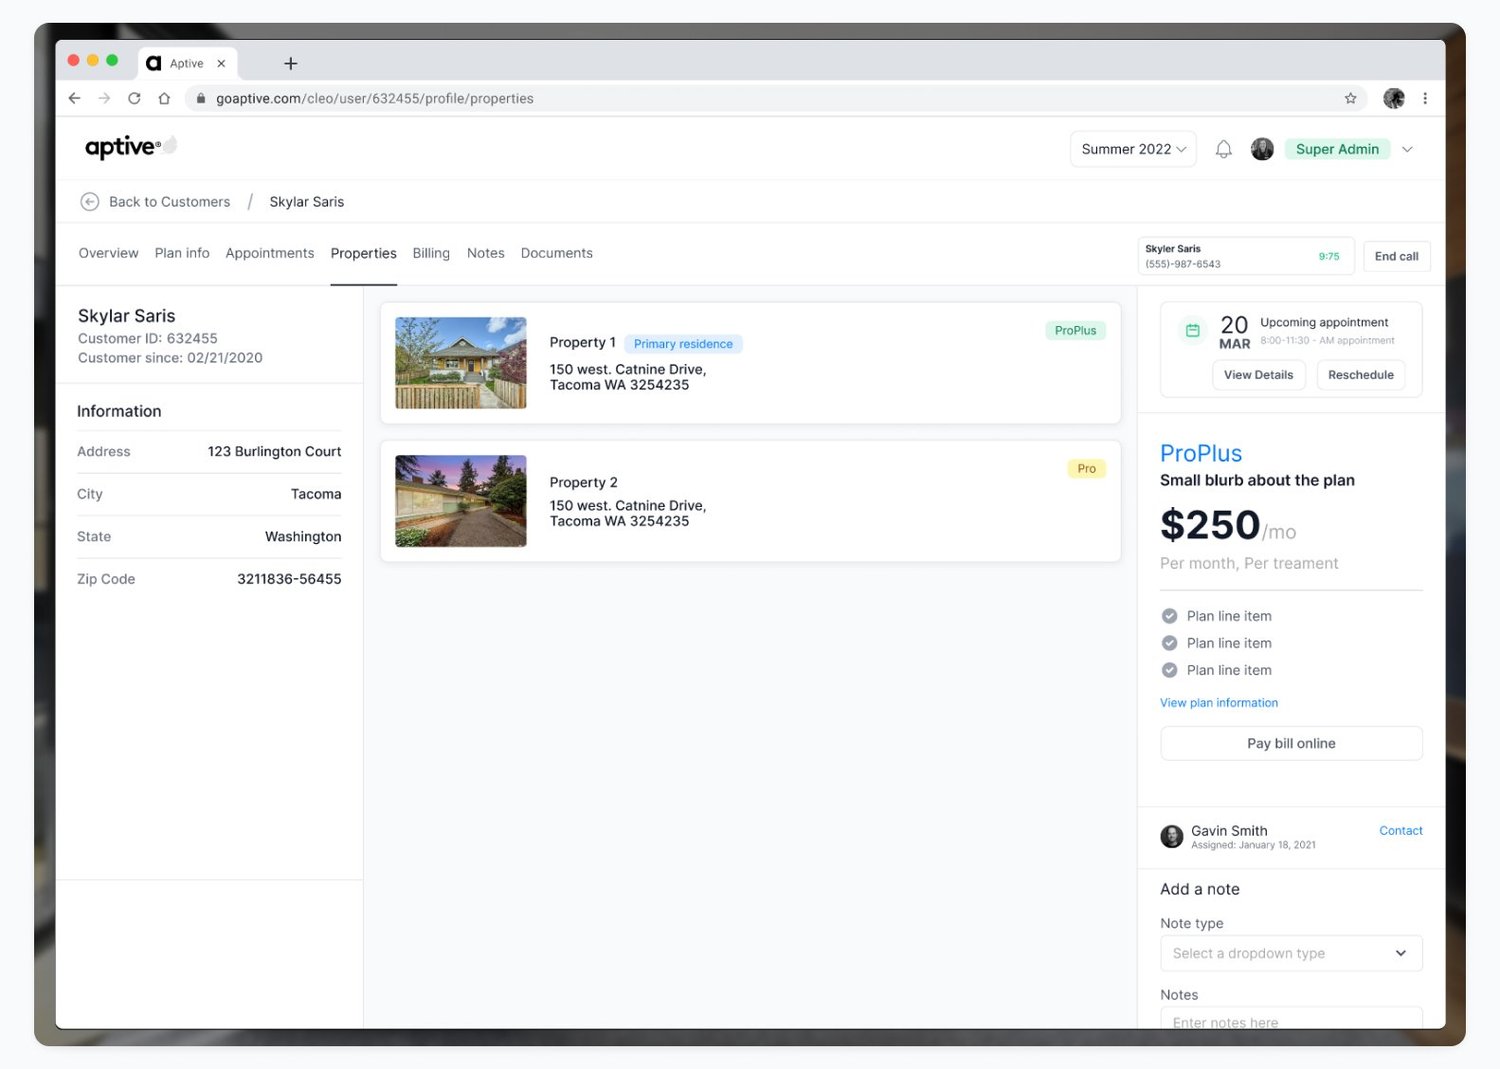Click the Property 1 house thumbnail
The height and width of the screenshot is (1069, 1500).
(x=461, y=363)
